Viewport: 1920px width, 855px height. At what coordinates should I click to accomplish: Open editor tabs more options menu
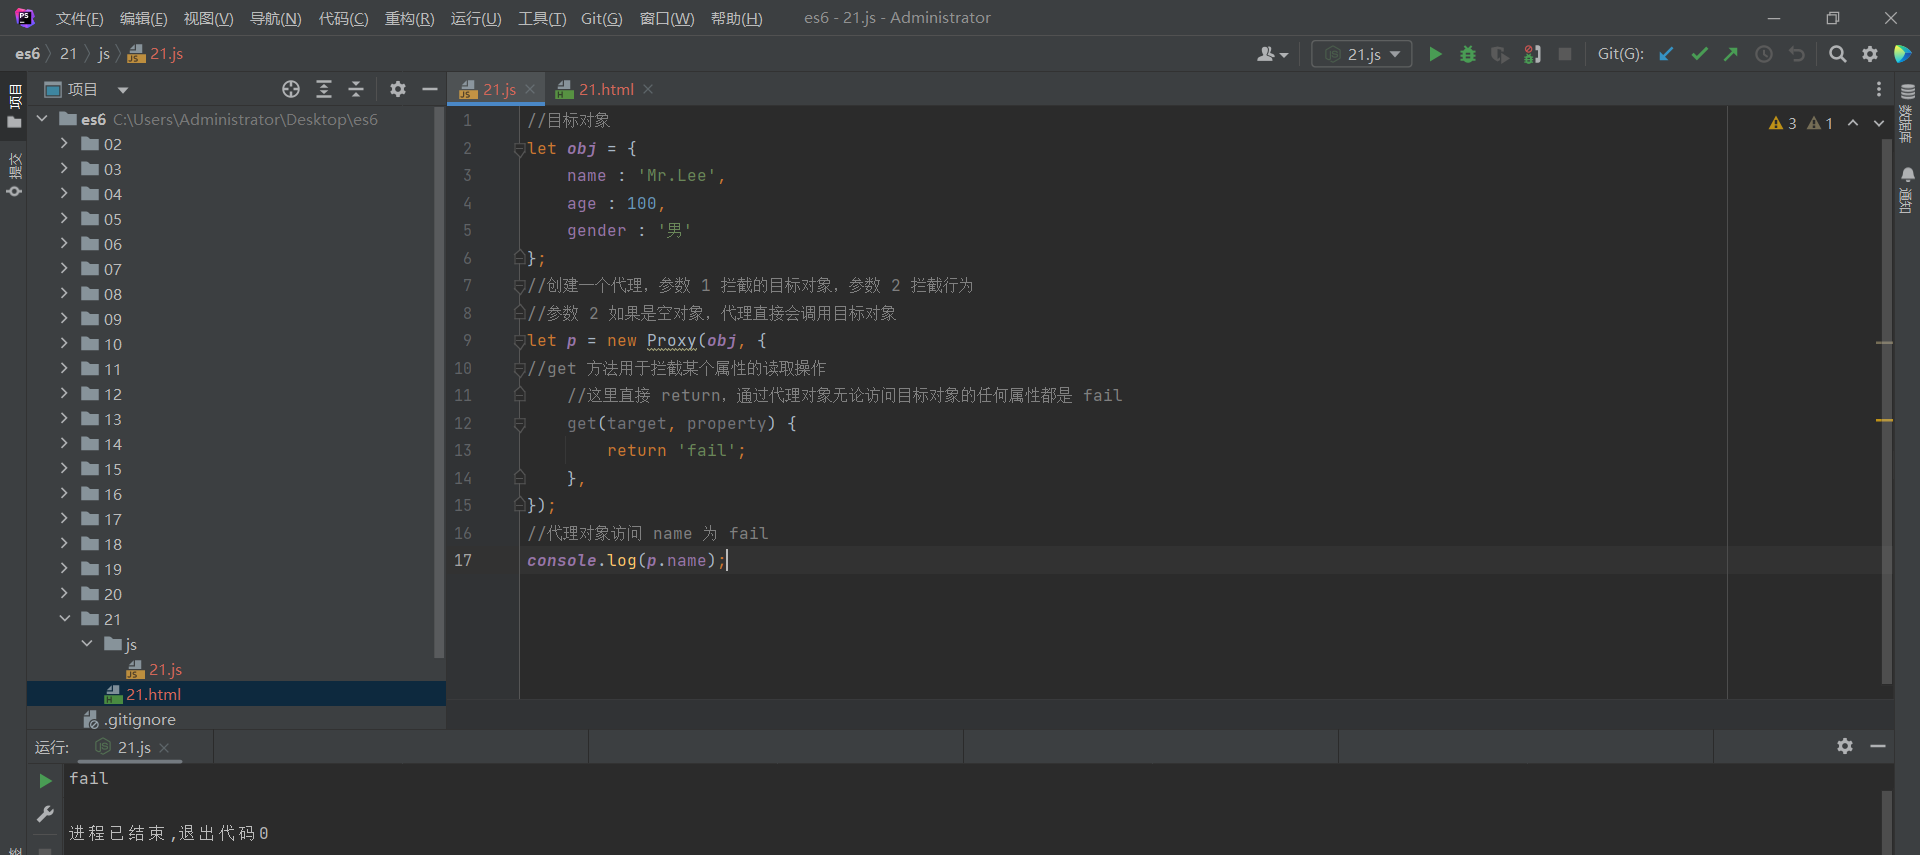click(x=1879, y=89)
